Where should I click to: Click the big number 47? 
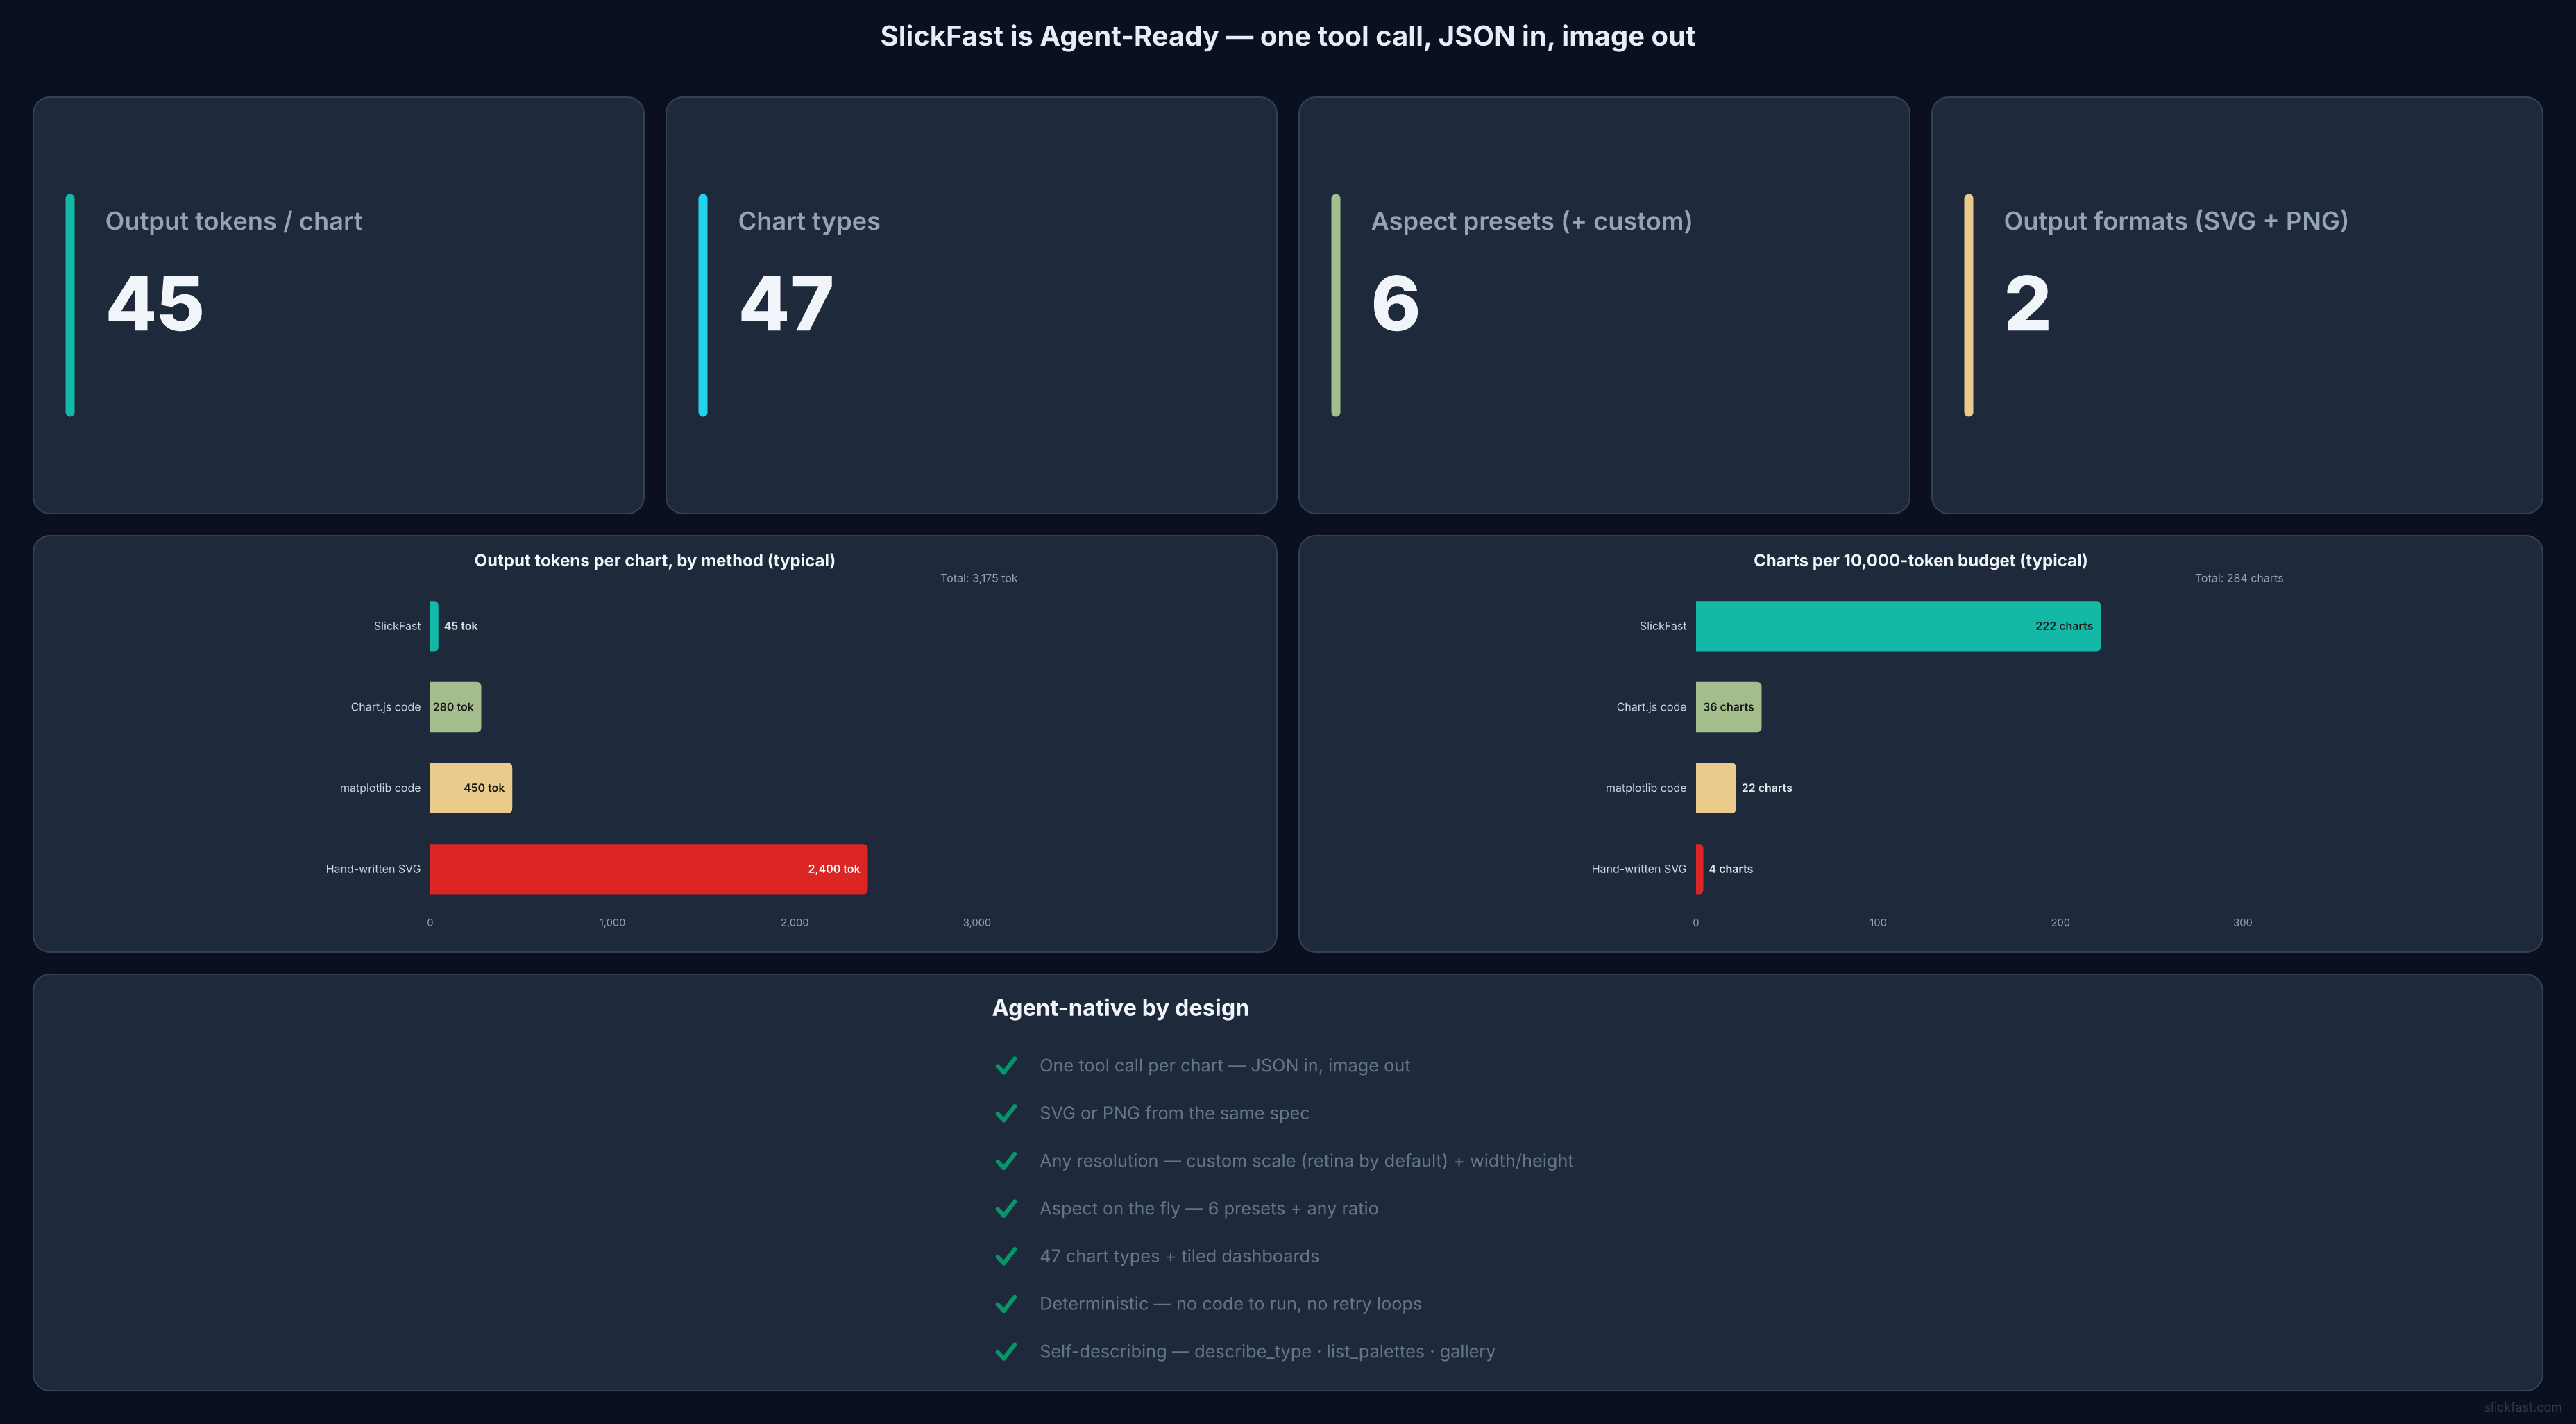coord(786,304)
